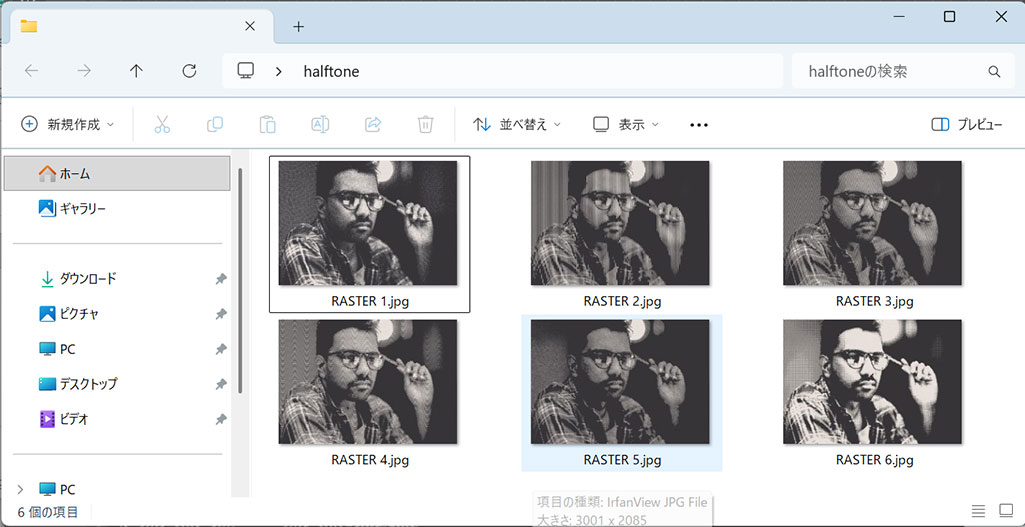The image size is (1025, 527).
Task: Select the RASTER 4.jpg thumbnail
Action: 368,381
